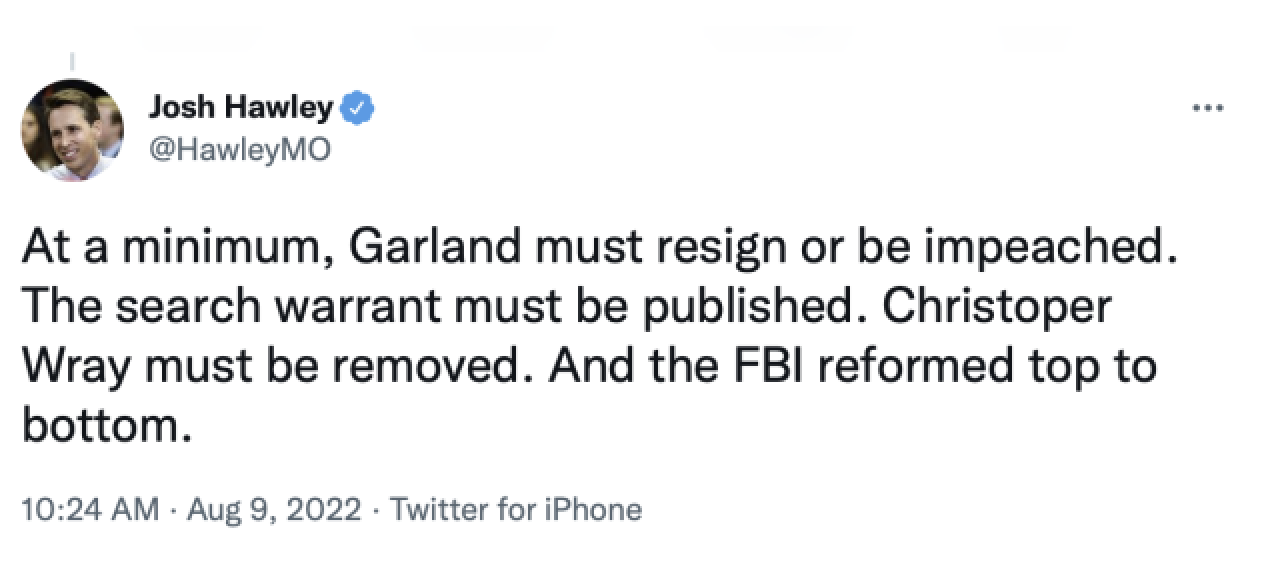Click the thread connector line above avatar

point(72,61)
